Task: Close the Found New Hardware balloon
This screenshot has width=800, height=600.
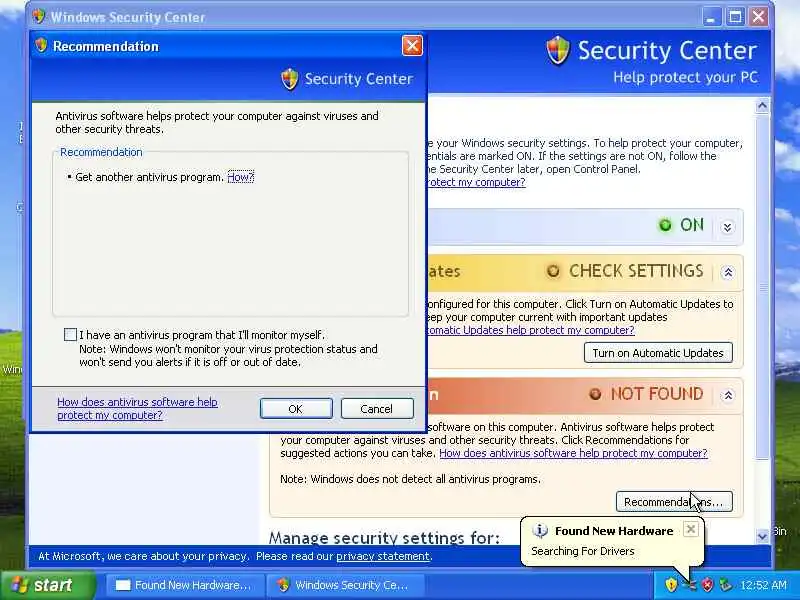Action: pos(691,529)
